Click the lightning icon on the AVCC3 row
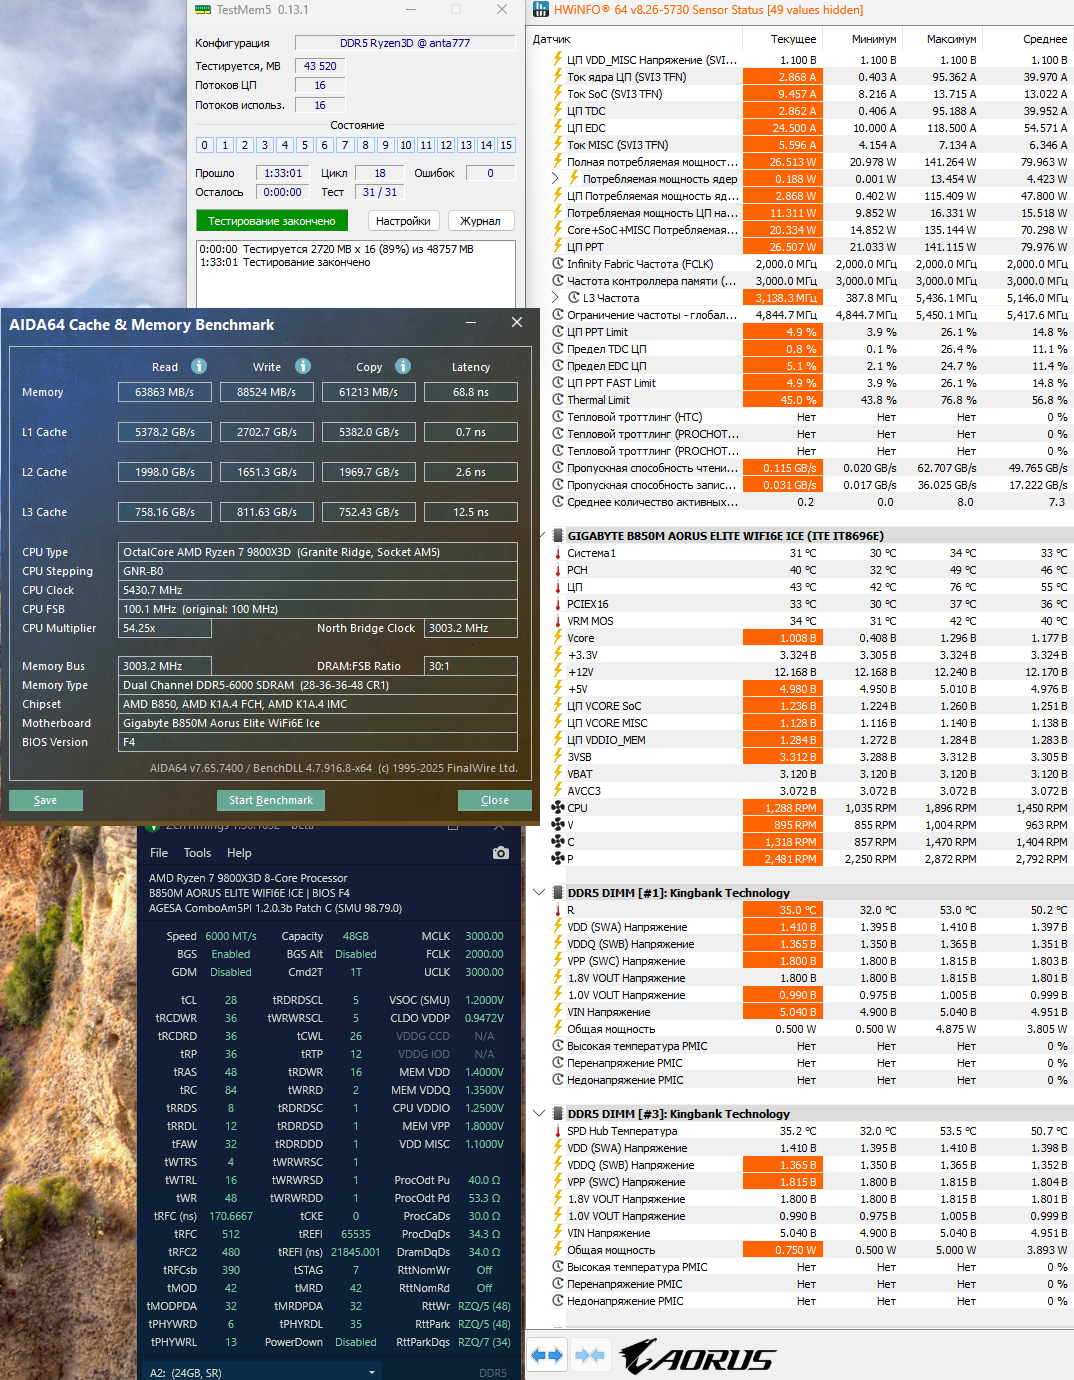This screenshot has height=1380, width=1074. [x=558, y=791]
